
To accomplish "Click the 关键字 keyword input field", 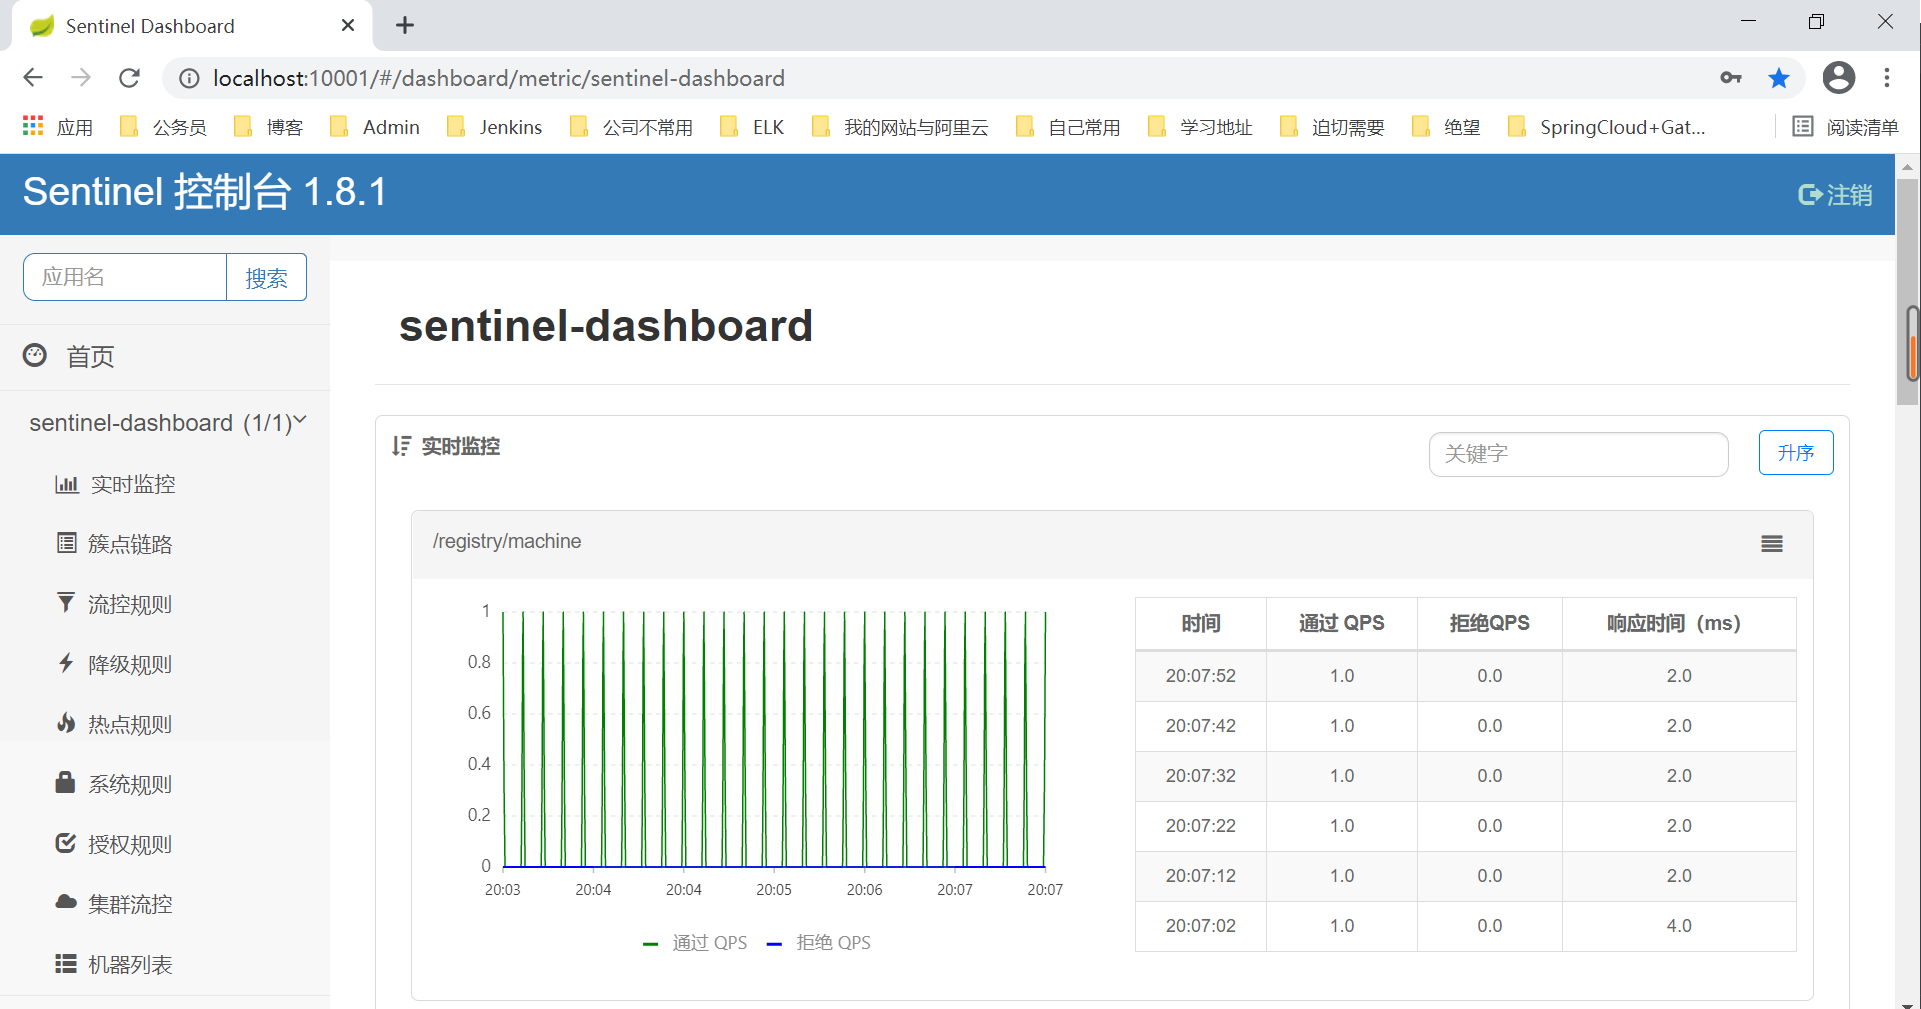I will (x=1579, y=454).
